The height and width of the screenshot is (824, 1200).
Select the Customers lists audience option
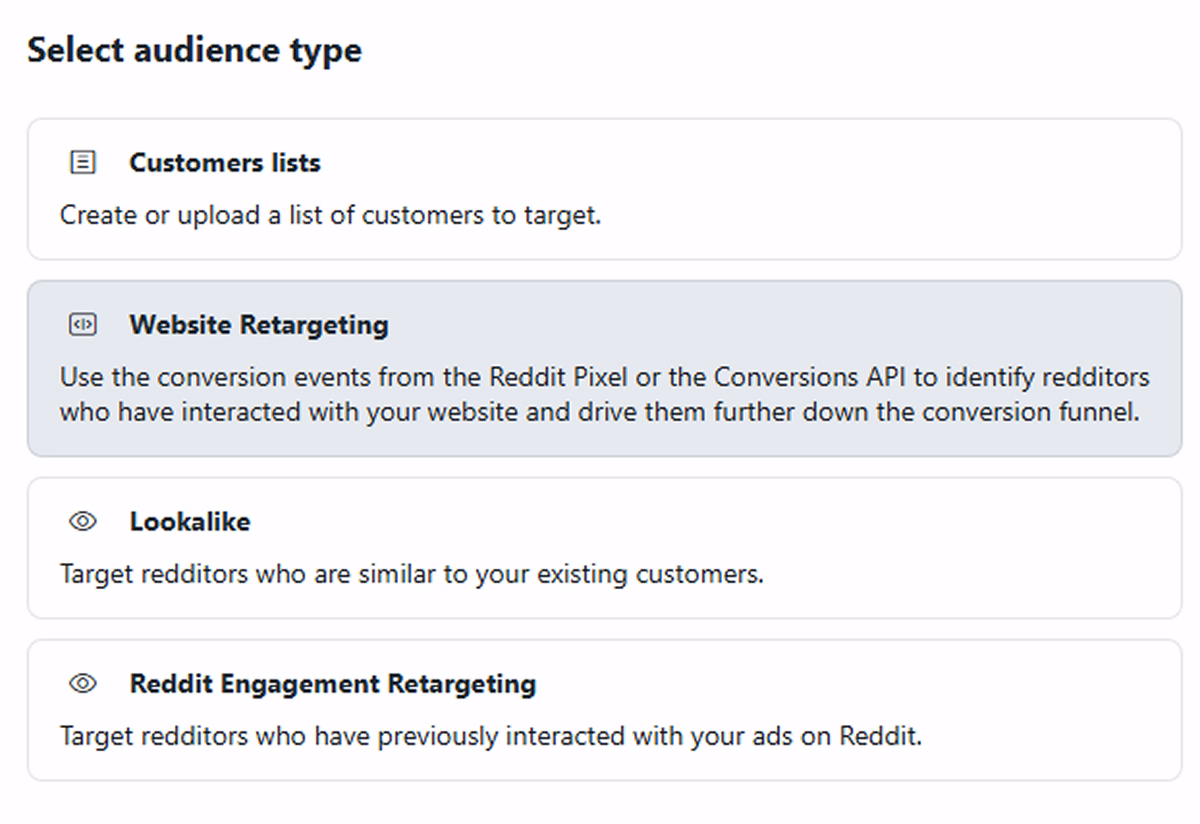point(600,188)
